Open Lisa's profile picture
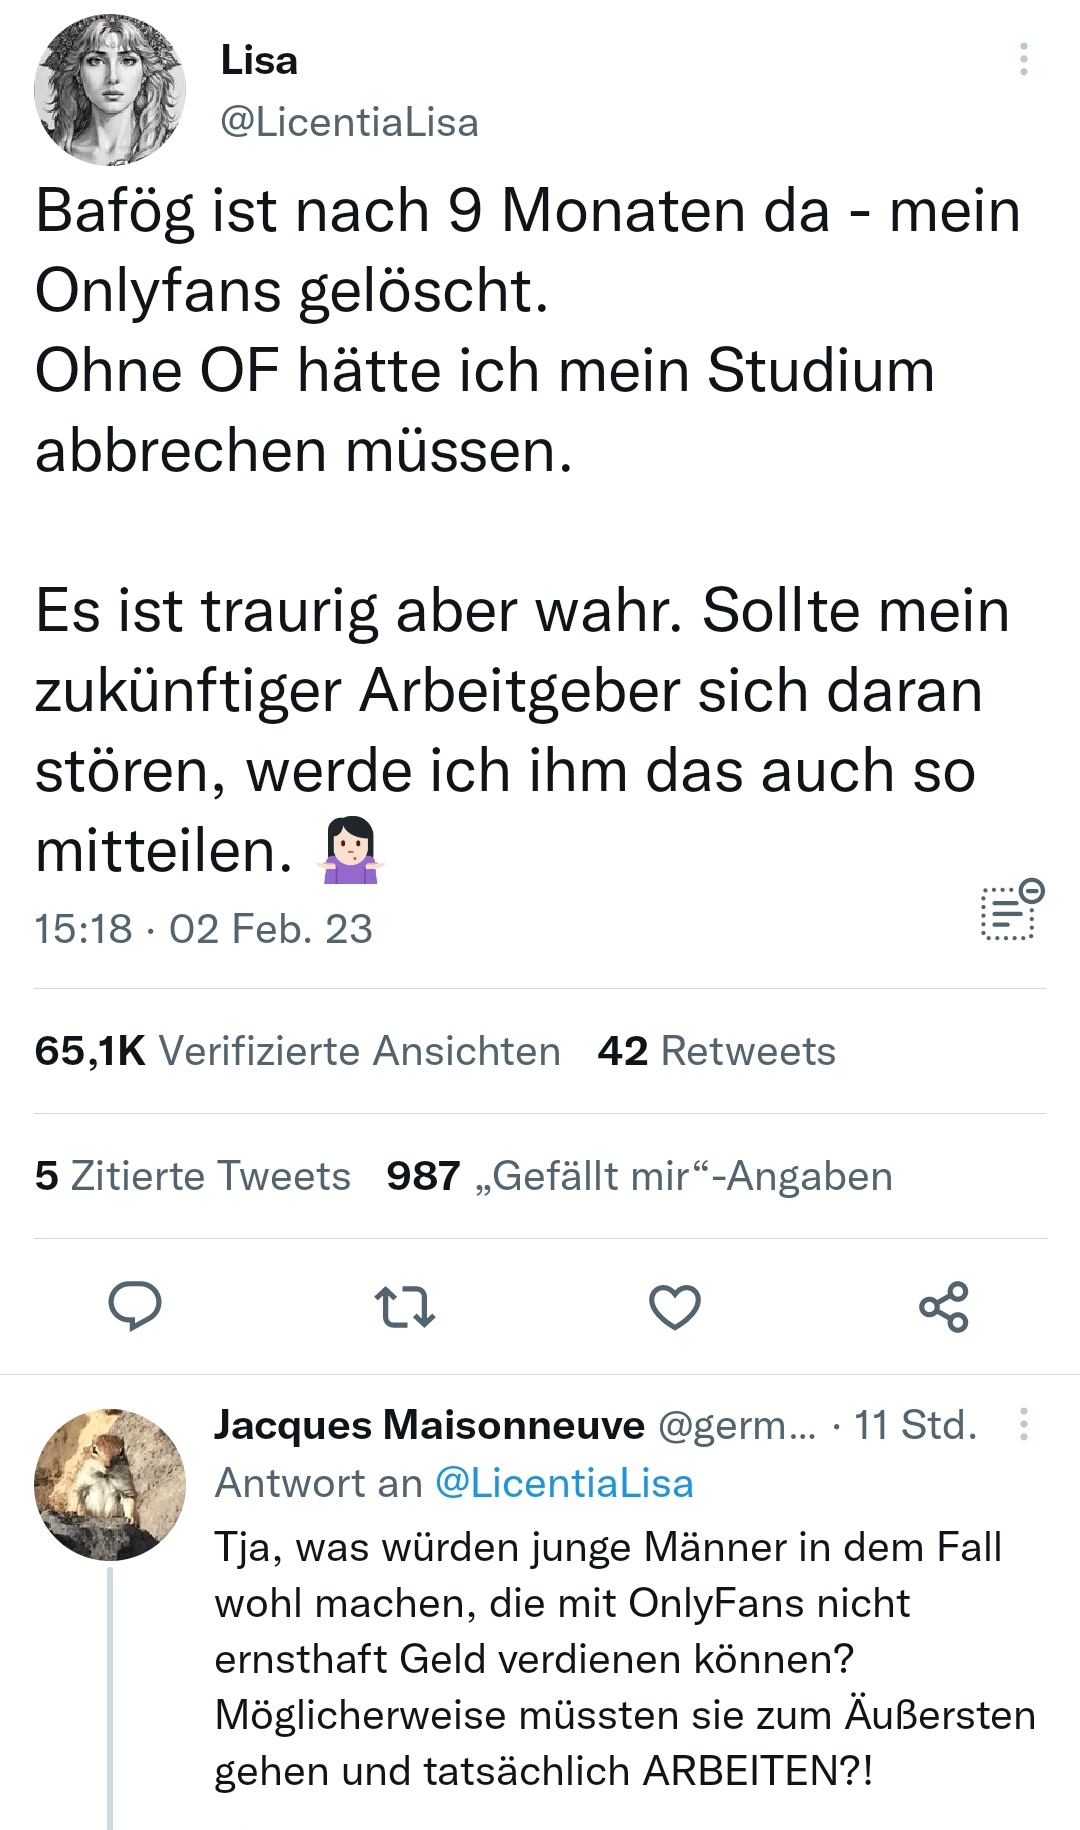Screen dimensions: 1080x1830 pyautogui.click(x=110, y=90)
